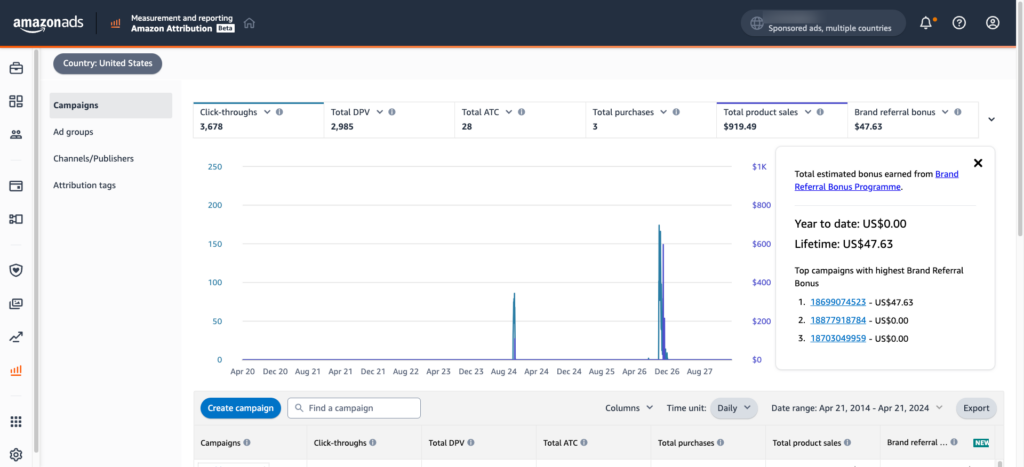Expand the Click-throughs metric dropdown
This screenshot has width=1024, height=467.
pos(266,112)
